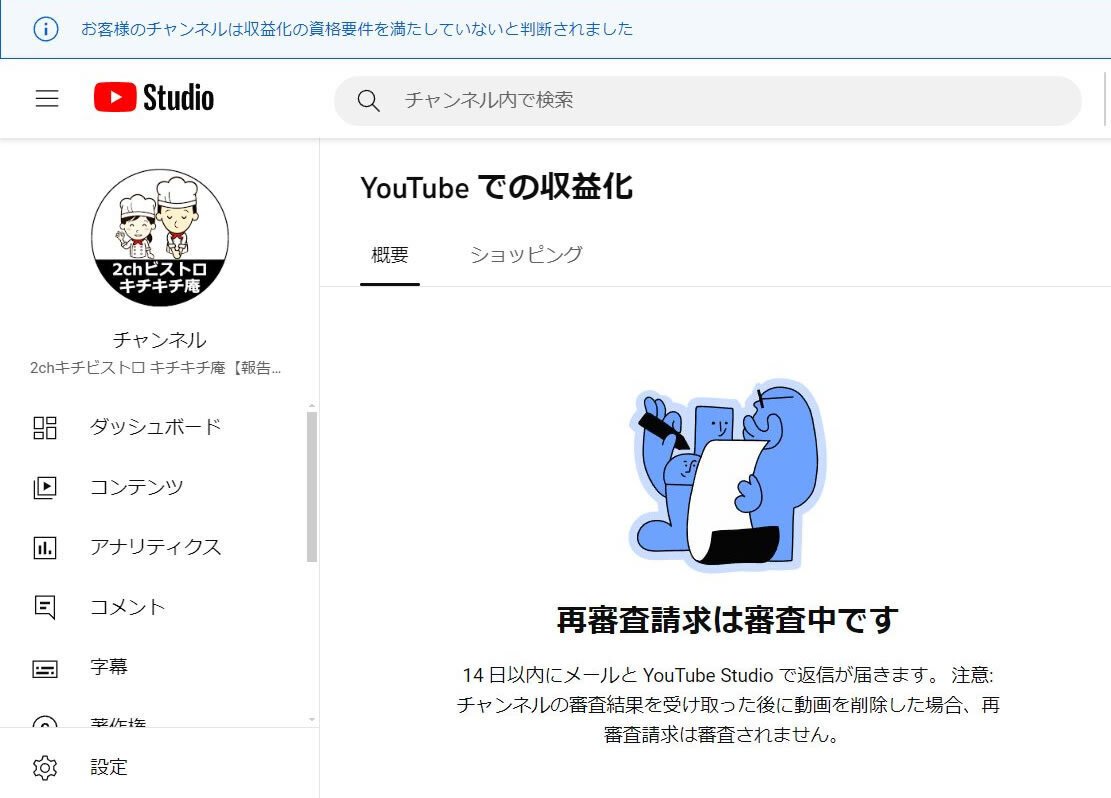Click the info icon in the banner

(x=46, y=29)
